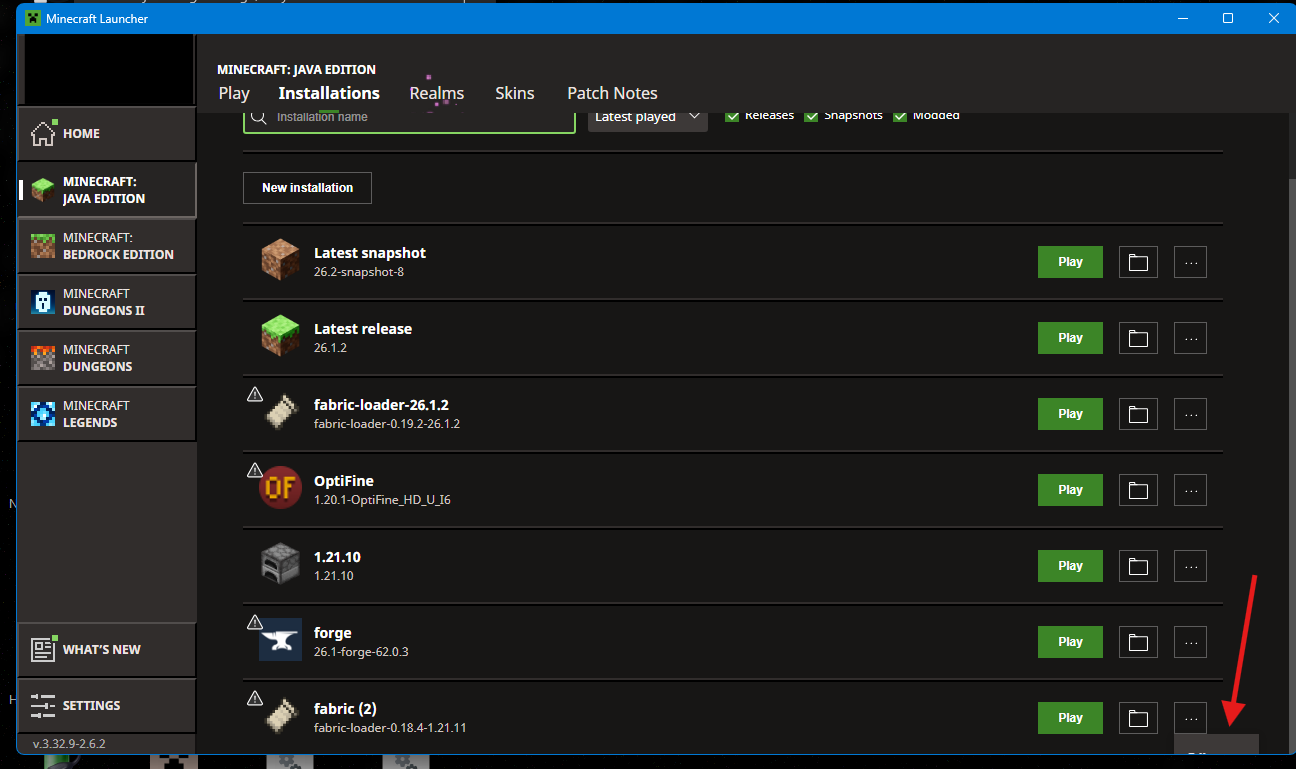Open the What's New page
1296x769 pixels.
point(106,650)
